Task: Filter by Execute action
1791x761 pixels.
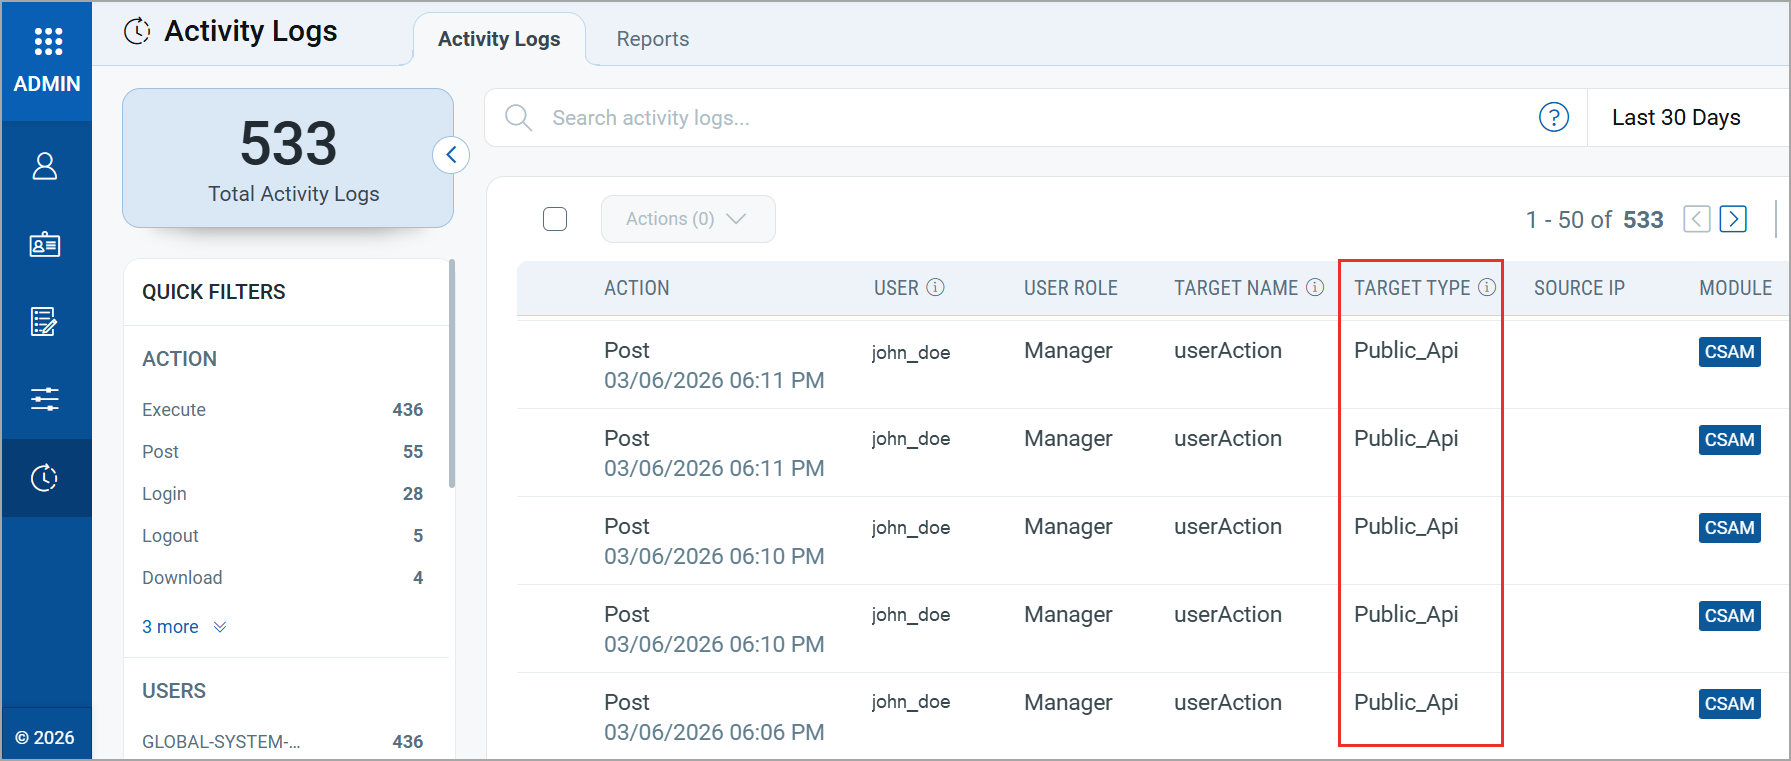Action: (174, 410)
